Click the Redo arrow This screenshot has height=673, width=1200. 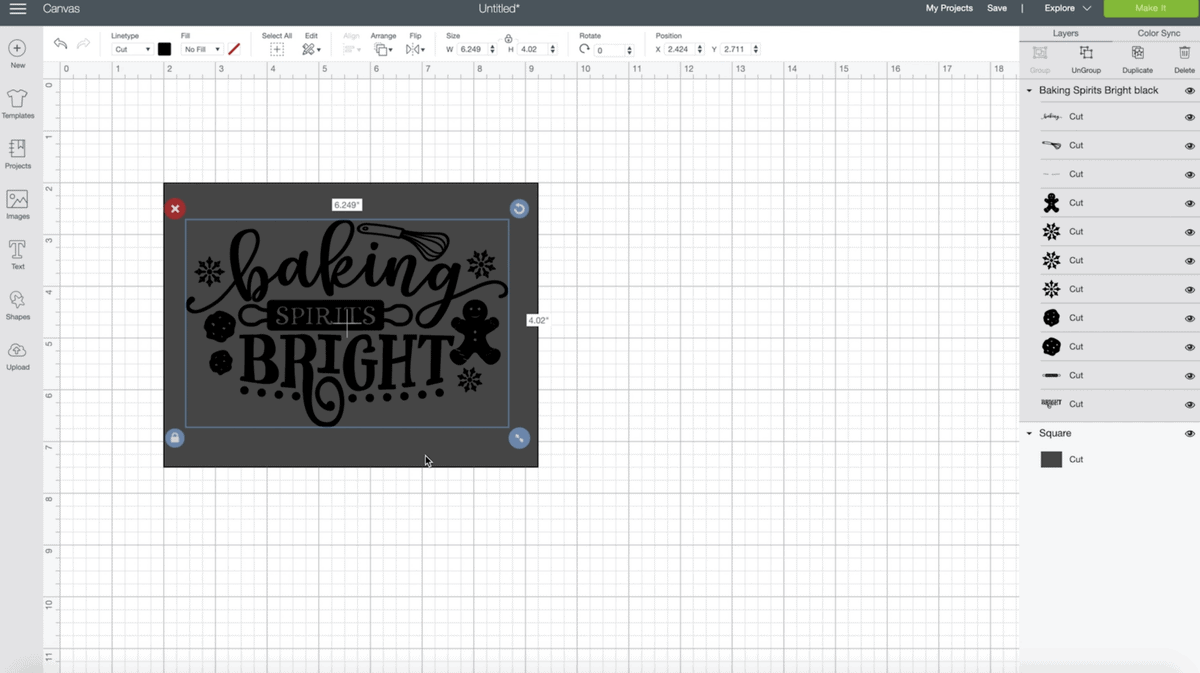pyautogui.click(x=84, y=44)
